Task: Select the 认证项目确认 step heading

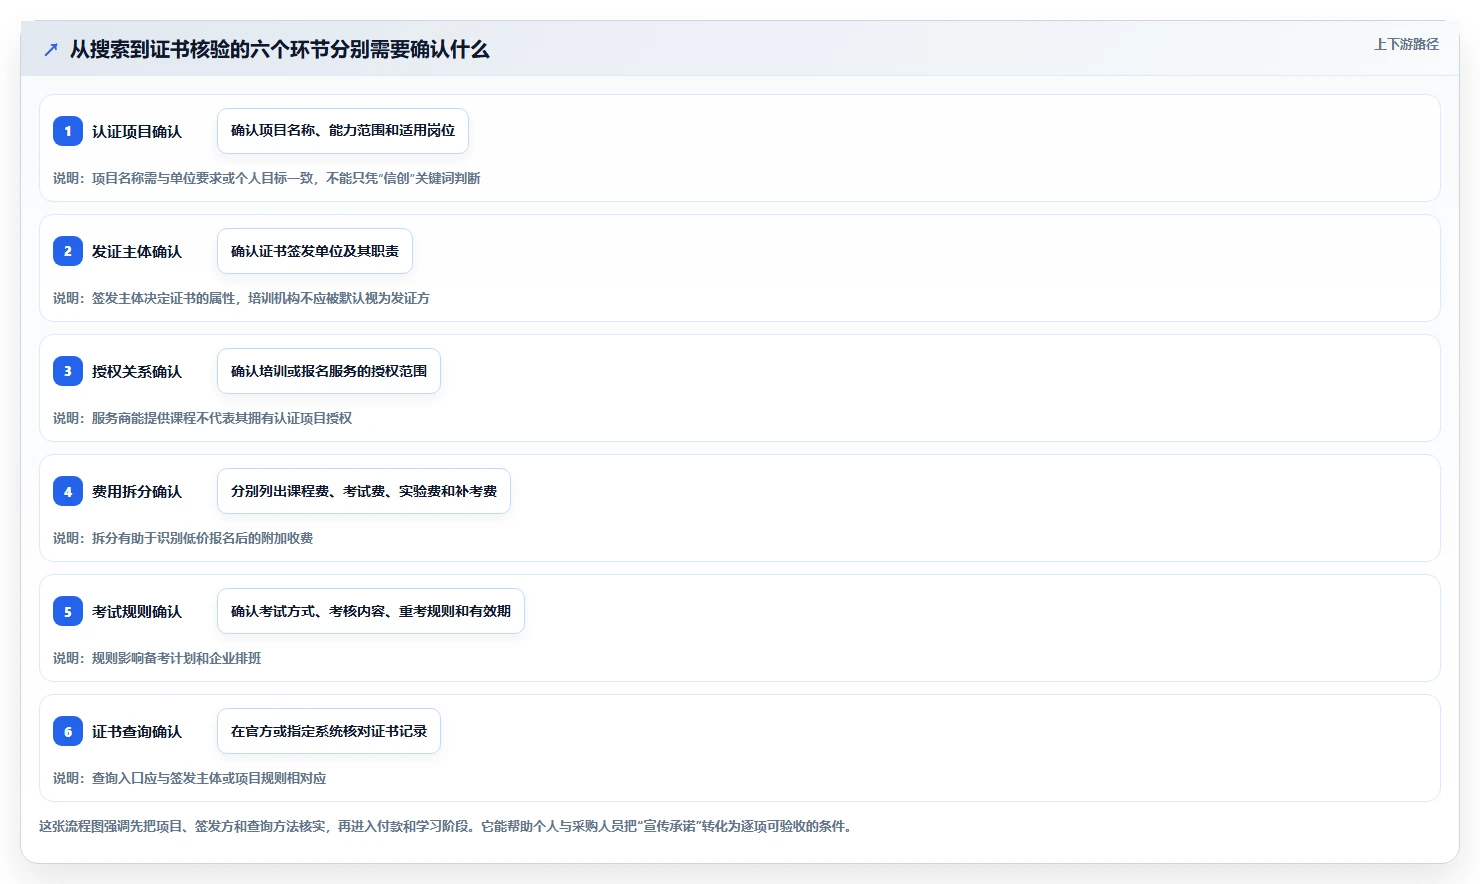Action: coord(137,131)
